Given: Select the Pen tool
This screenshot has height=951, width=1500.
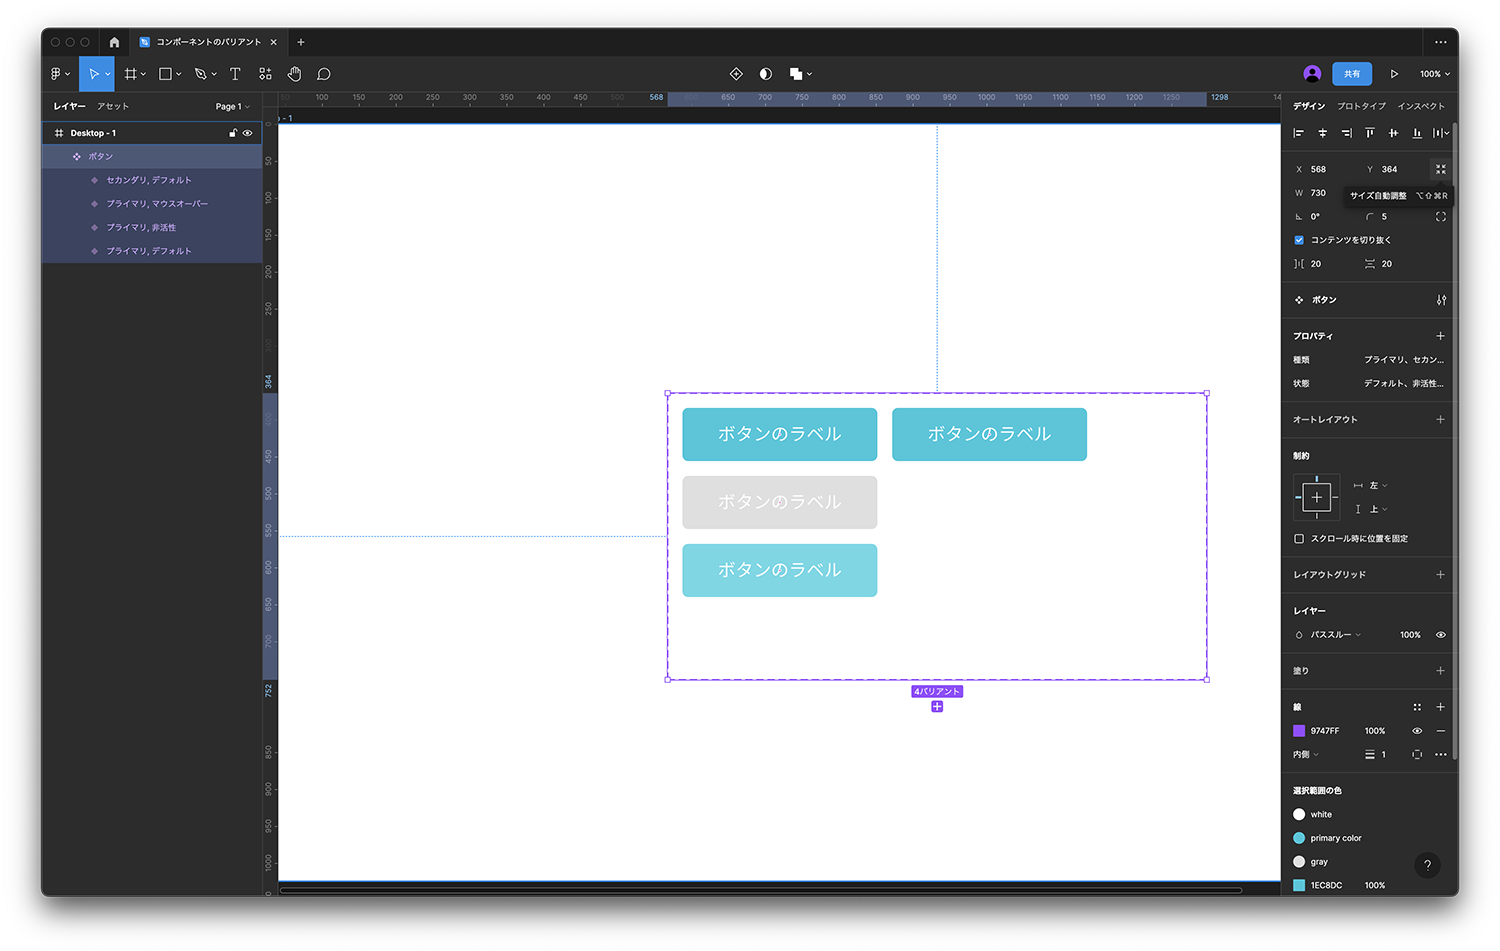Looking at the screenshot, I should pos(201,74).
